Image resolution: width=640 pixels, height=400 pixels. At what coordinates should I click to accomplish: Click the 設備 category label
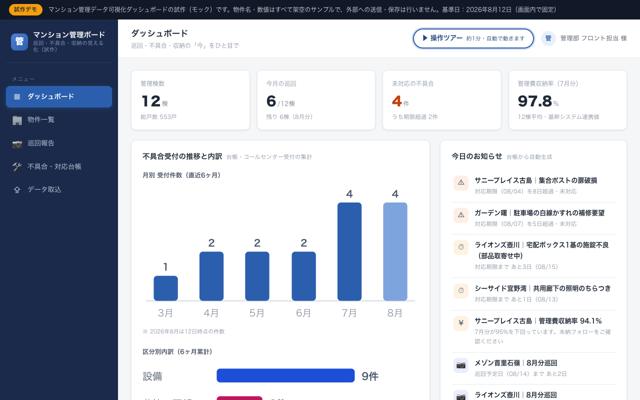coord(152,376)
